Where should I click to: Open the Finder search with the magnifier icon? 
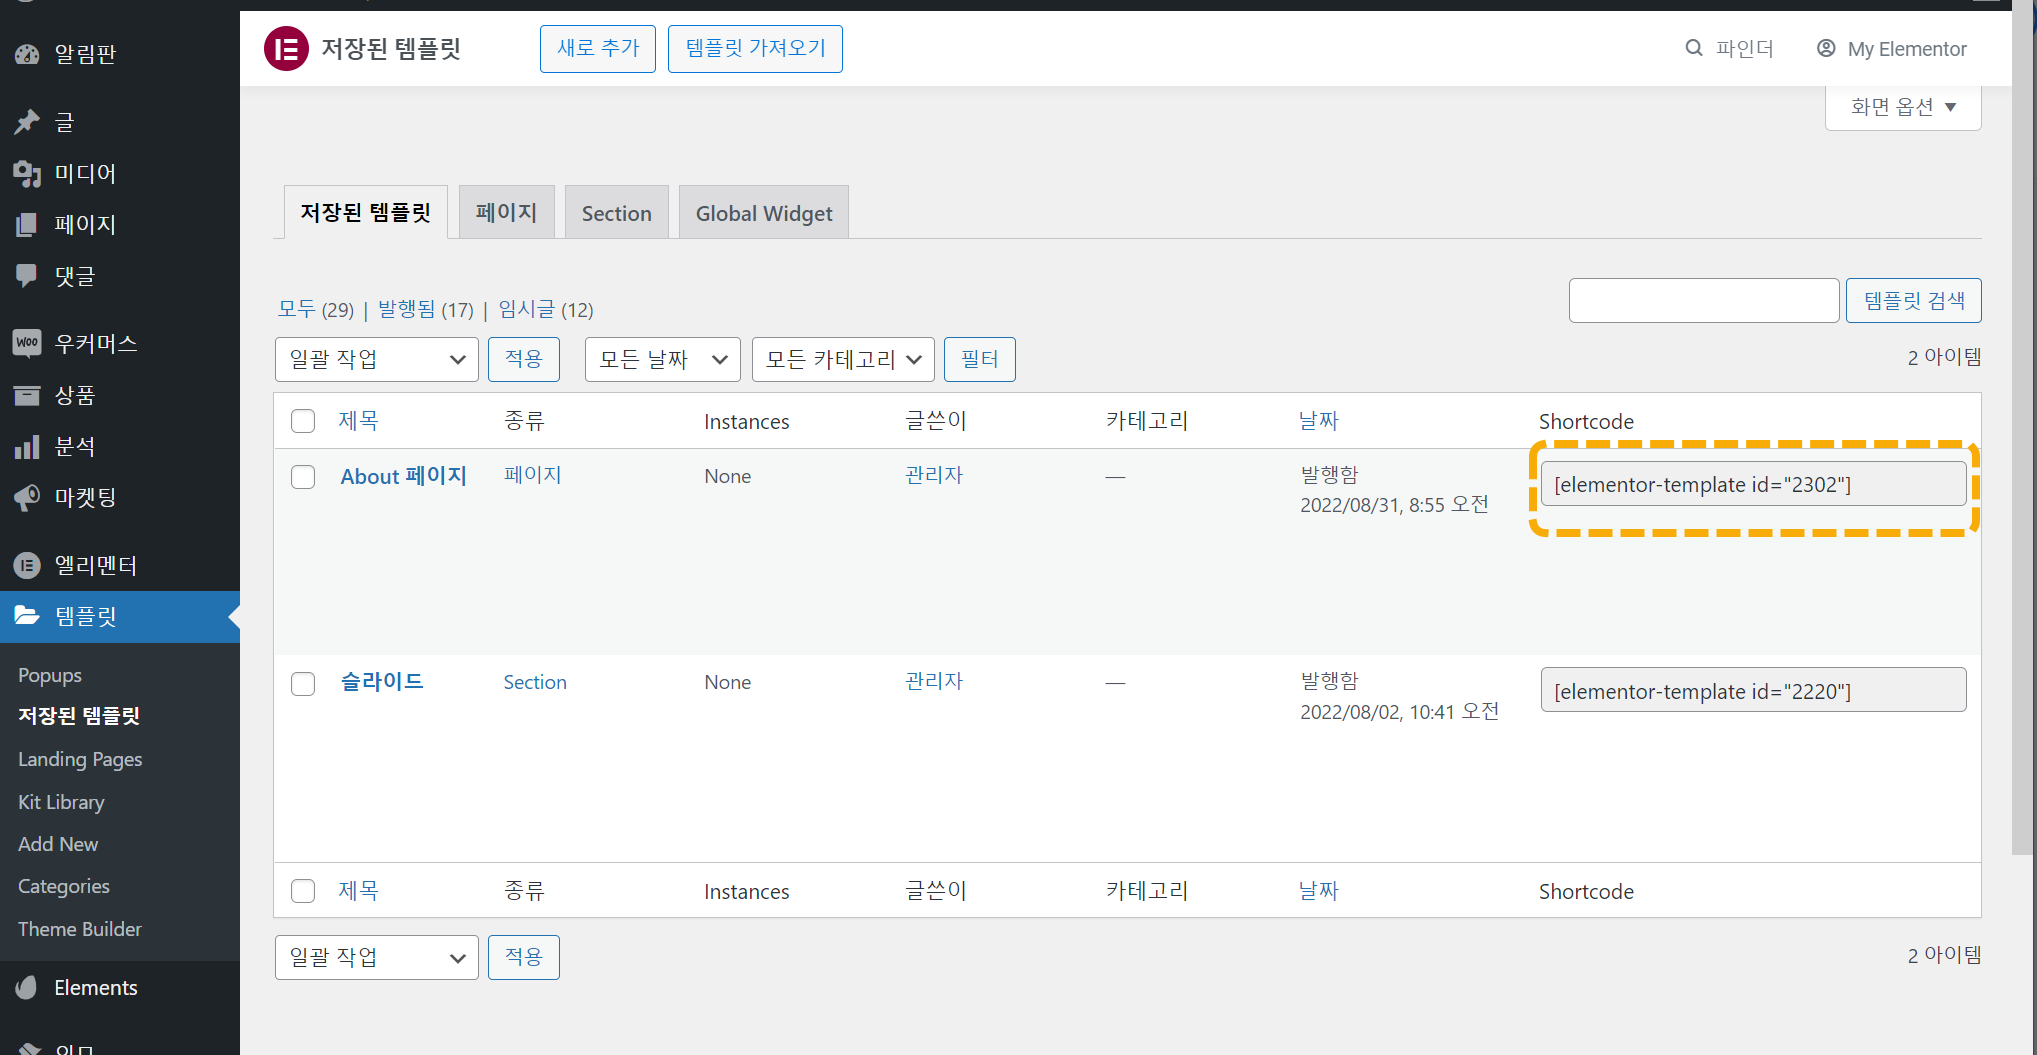click(1692, 47)
